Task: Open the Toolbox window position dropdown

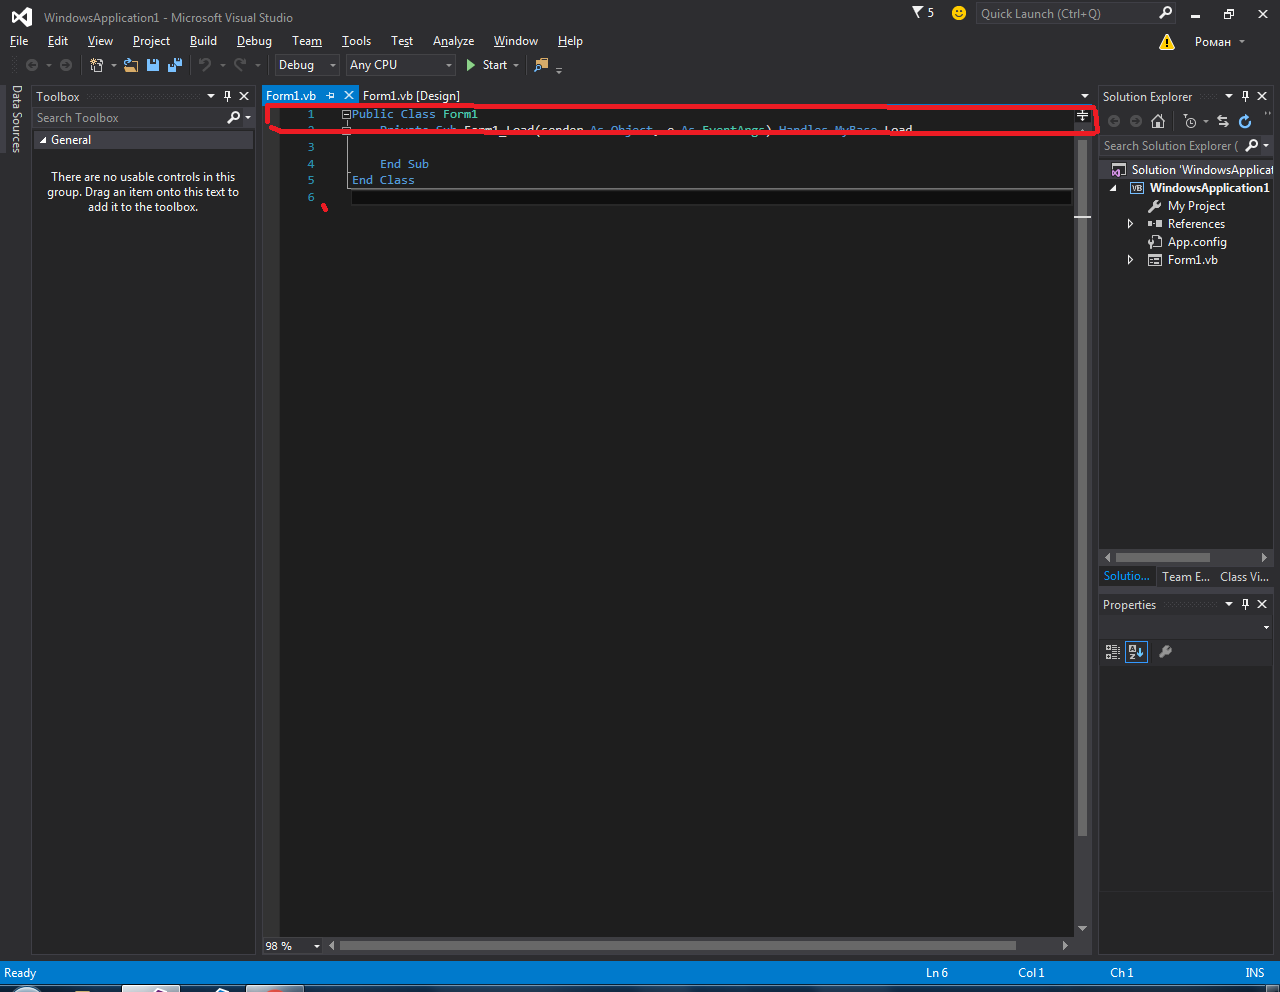Action: pos(211,96)
